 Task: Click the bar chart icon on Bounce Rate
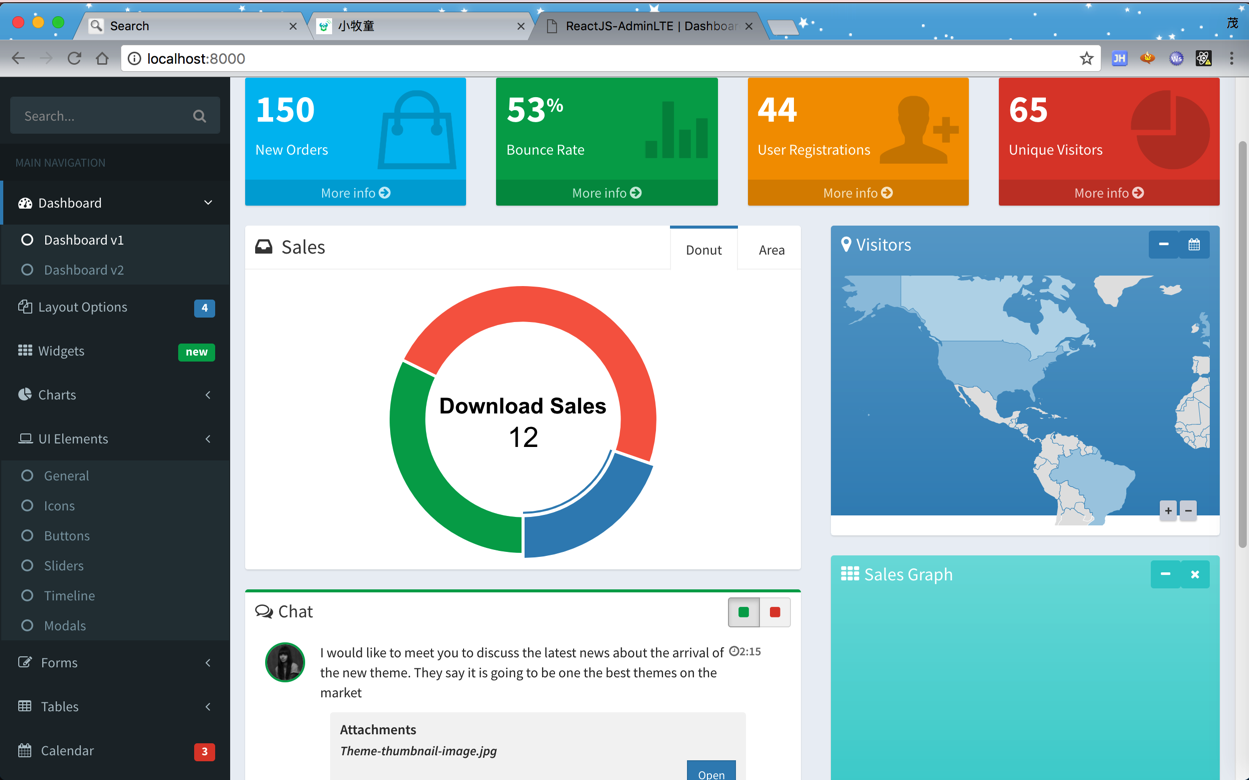[x=676, y=128]
